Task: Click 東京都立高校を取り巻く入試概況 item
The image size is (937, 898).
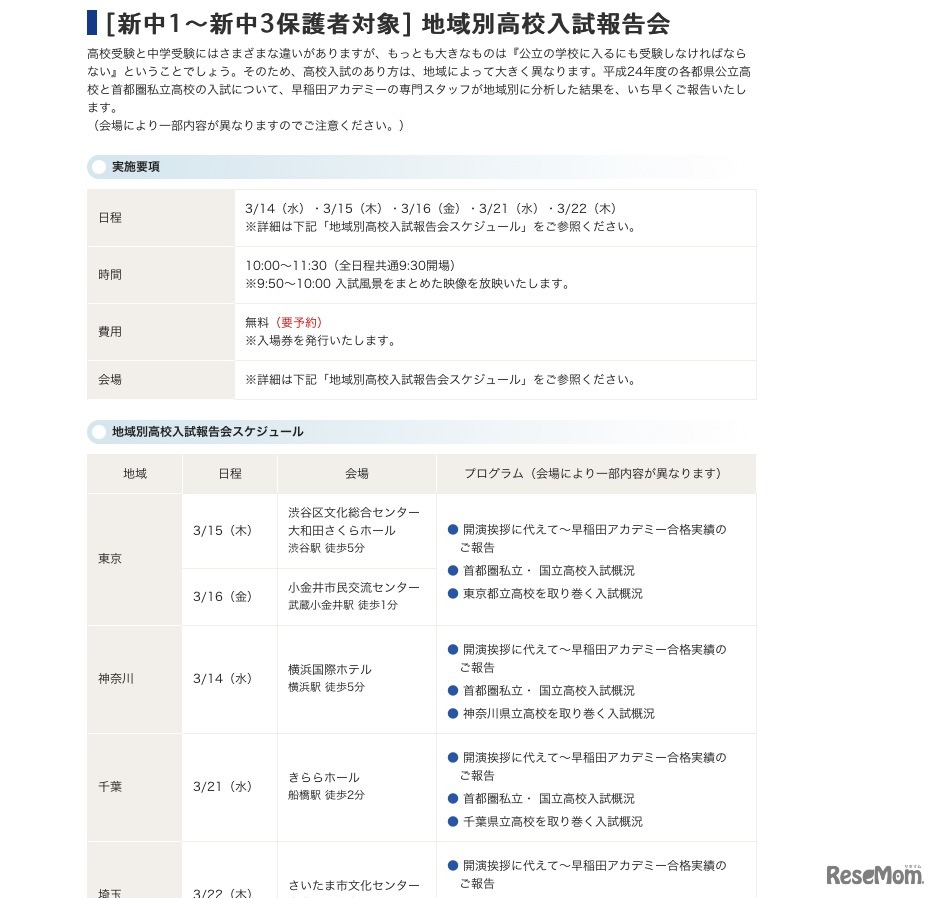Action: (x=553, y=594)
